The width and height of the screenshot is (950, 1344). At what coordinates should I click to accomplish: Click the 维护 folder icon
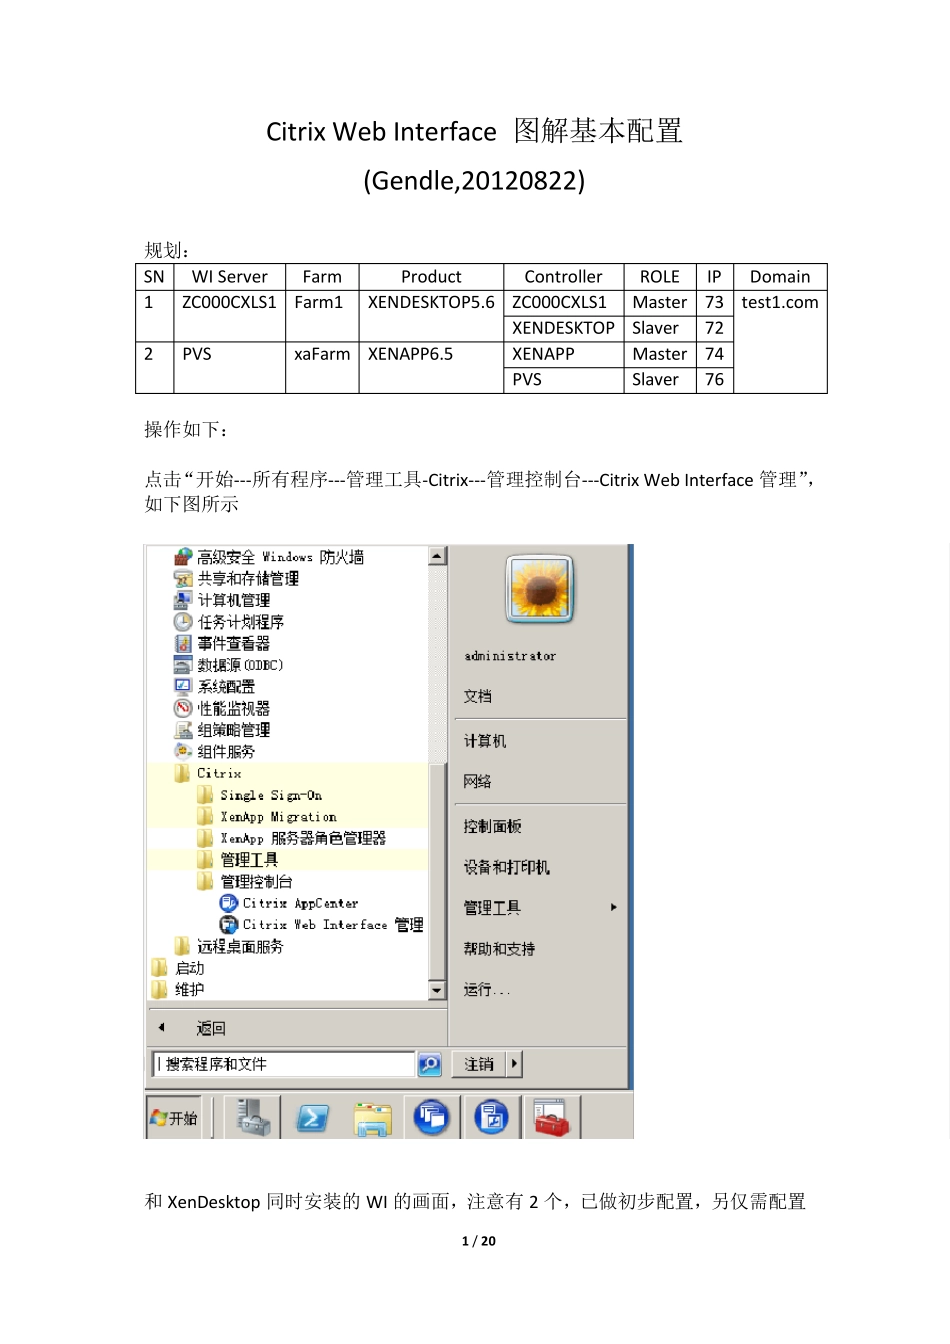click(160, 989)
